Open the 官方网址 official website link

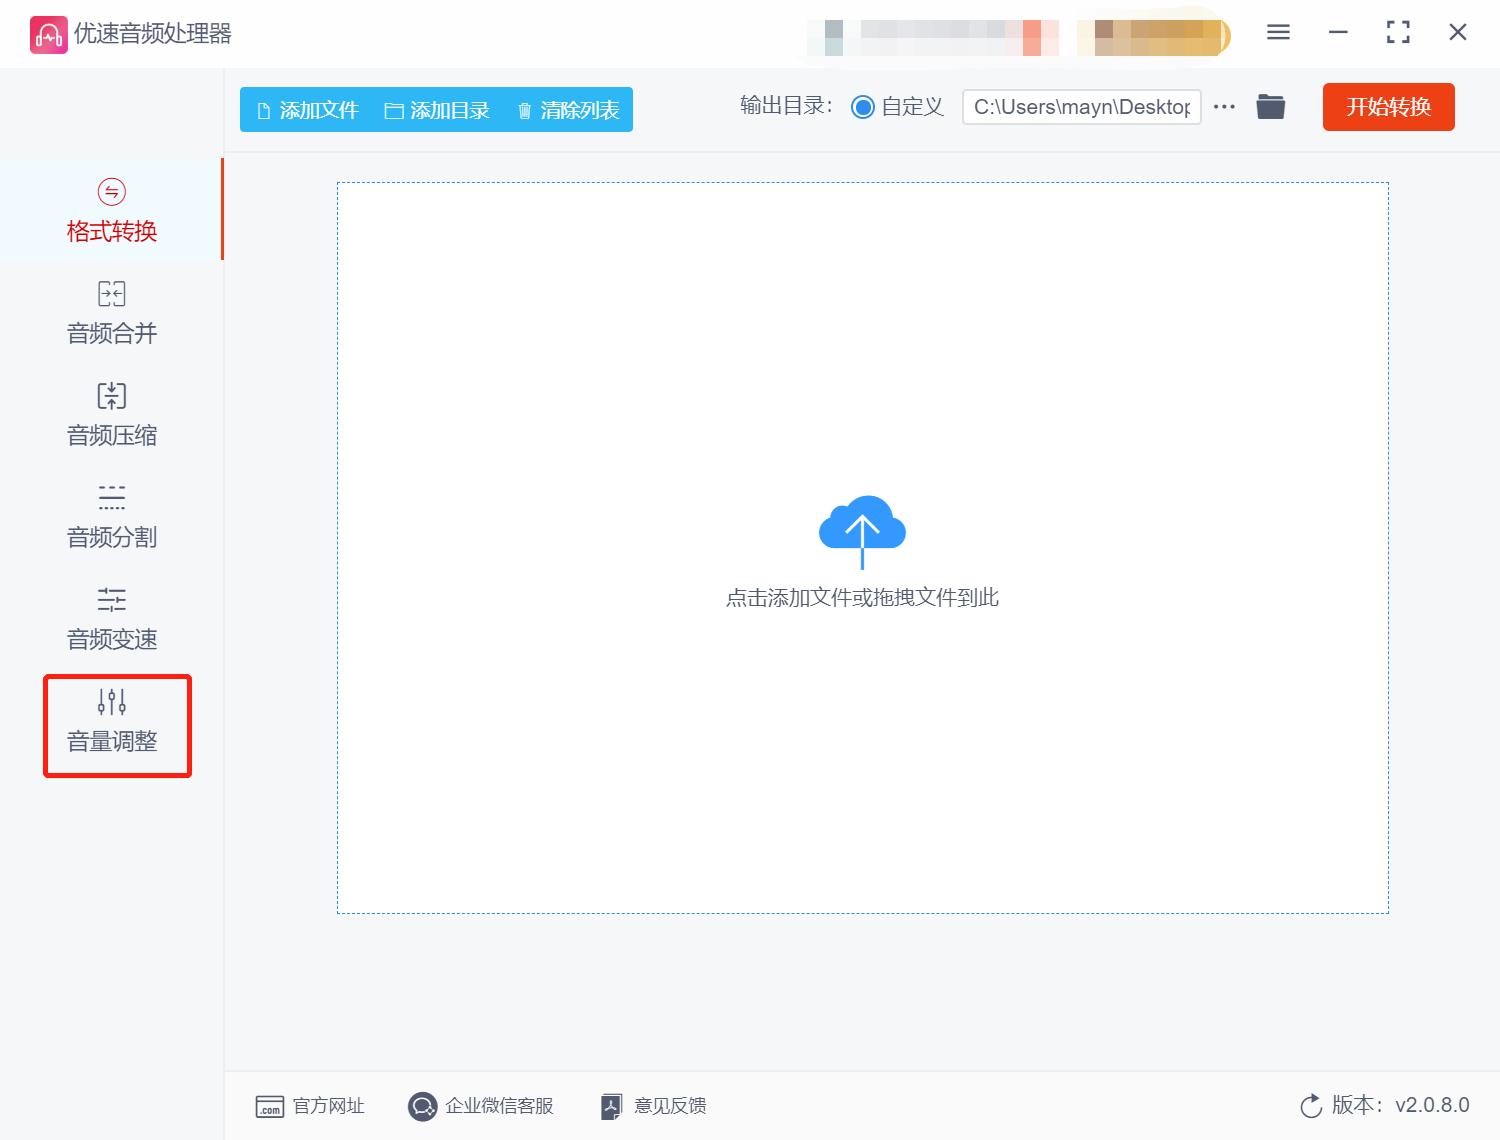[312, 1106]
